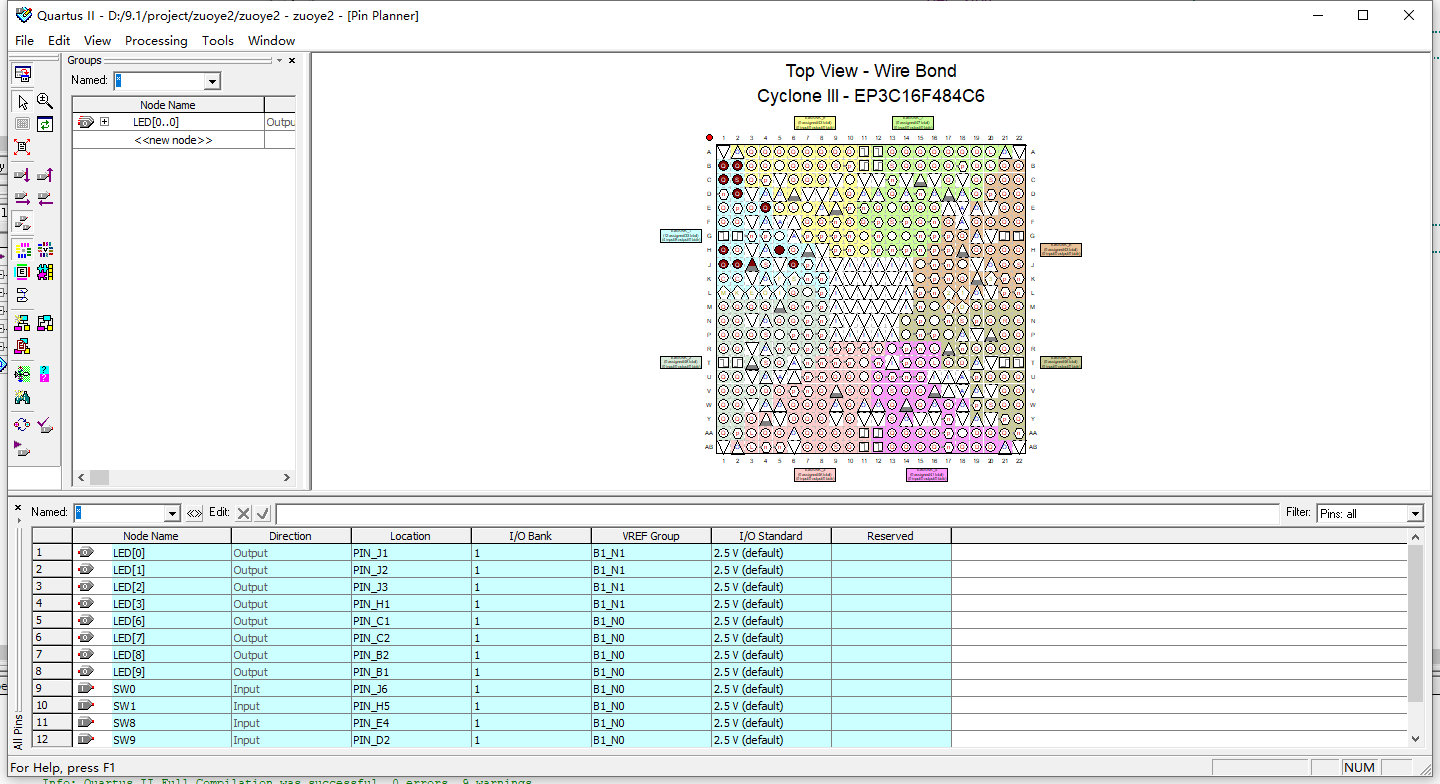Open the File menu
Viewport: 1440px width, 784px height.
(24, 41)
